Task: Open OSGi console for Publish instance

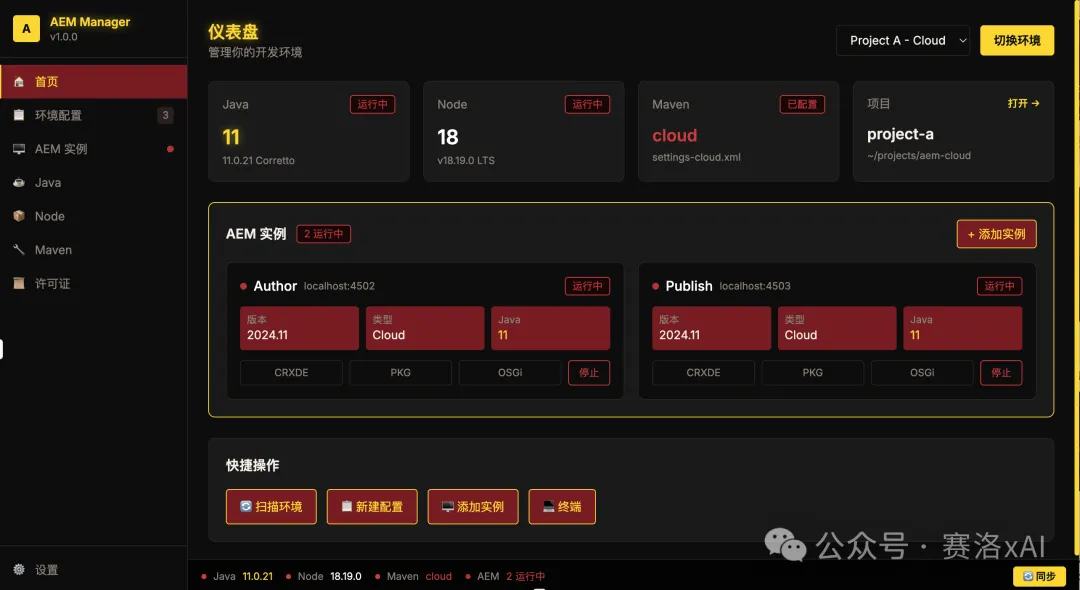Action: coord(921,373)
